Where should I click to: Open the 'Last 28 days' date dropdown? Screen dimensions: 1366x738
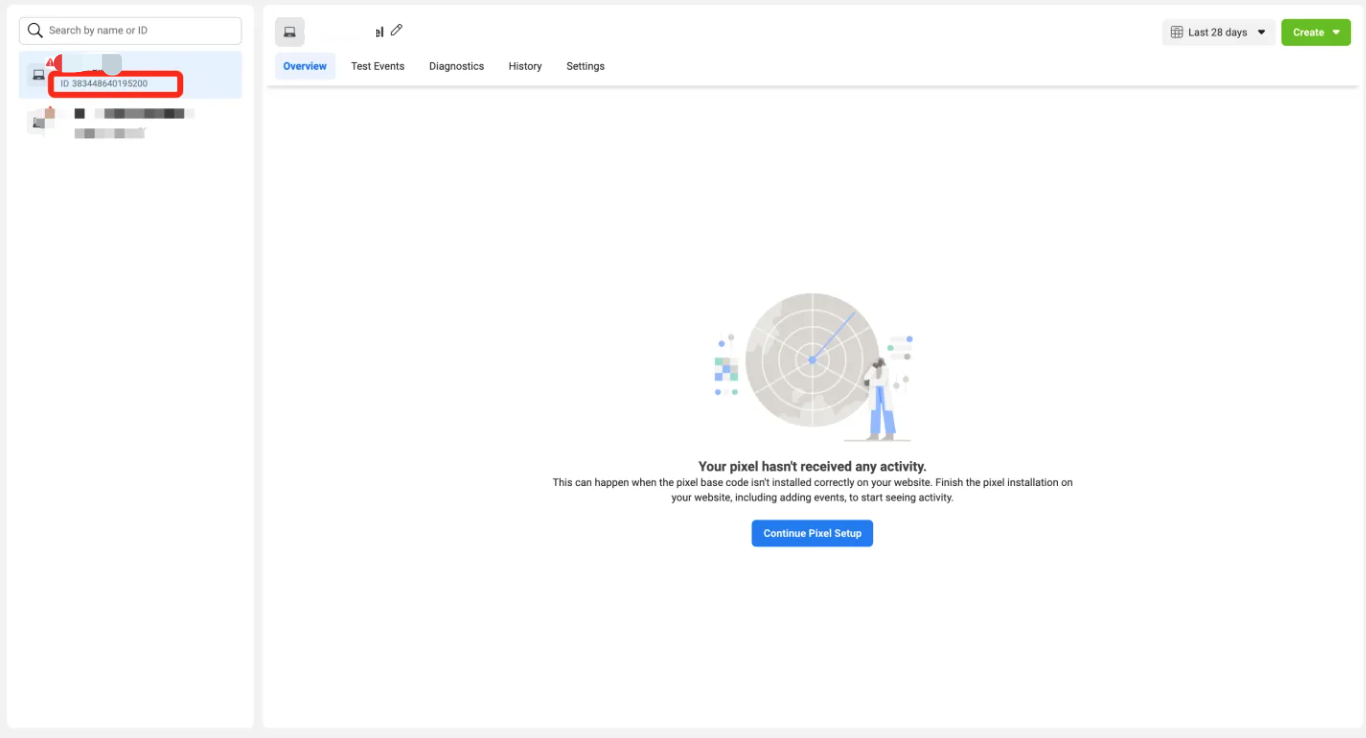1217,32
